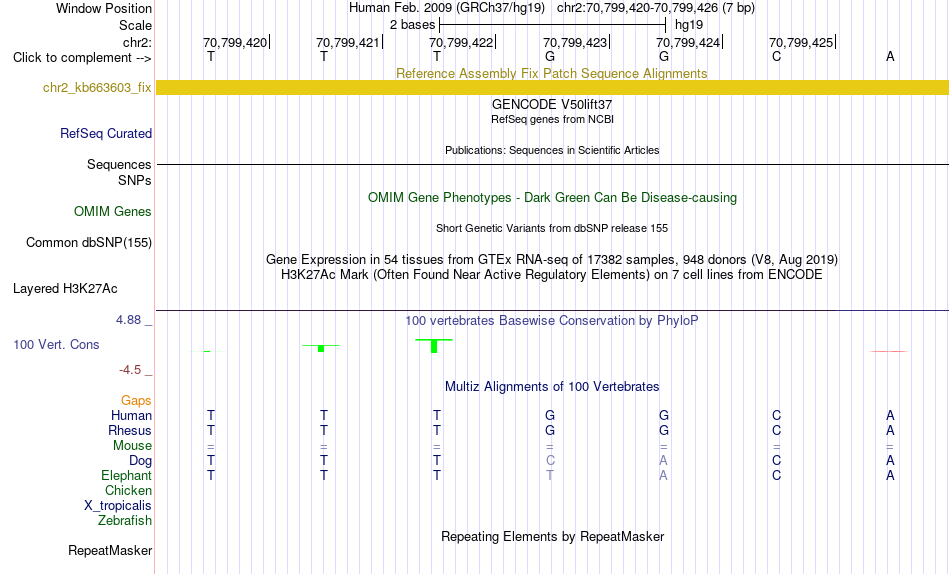This screenshot has width=950, height=574.
Task: Select the Chicken species row label
Action: click(128, 490)
